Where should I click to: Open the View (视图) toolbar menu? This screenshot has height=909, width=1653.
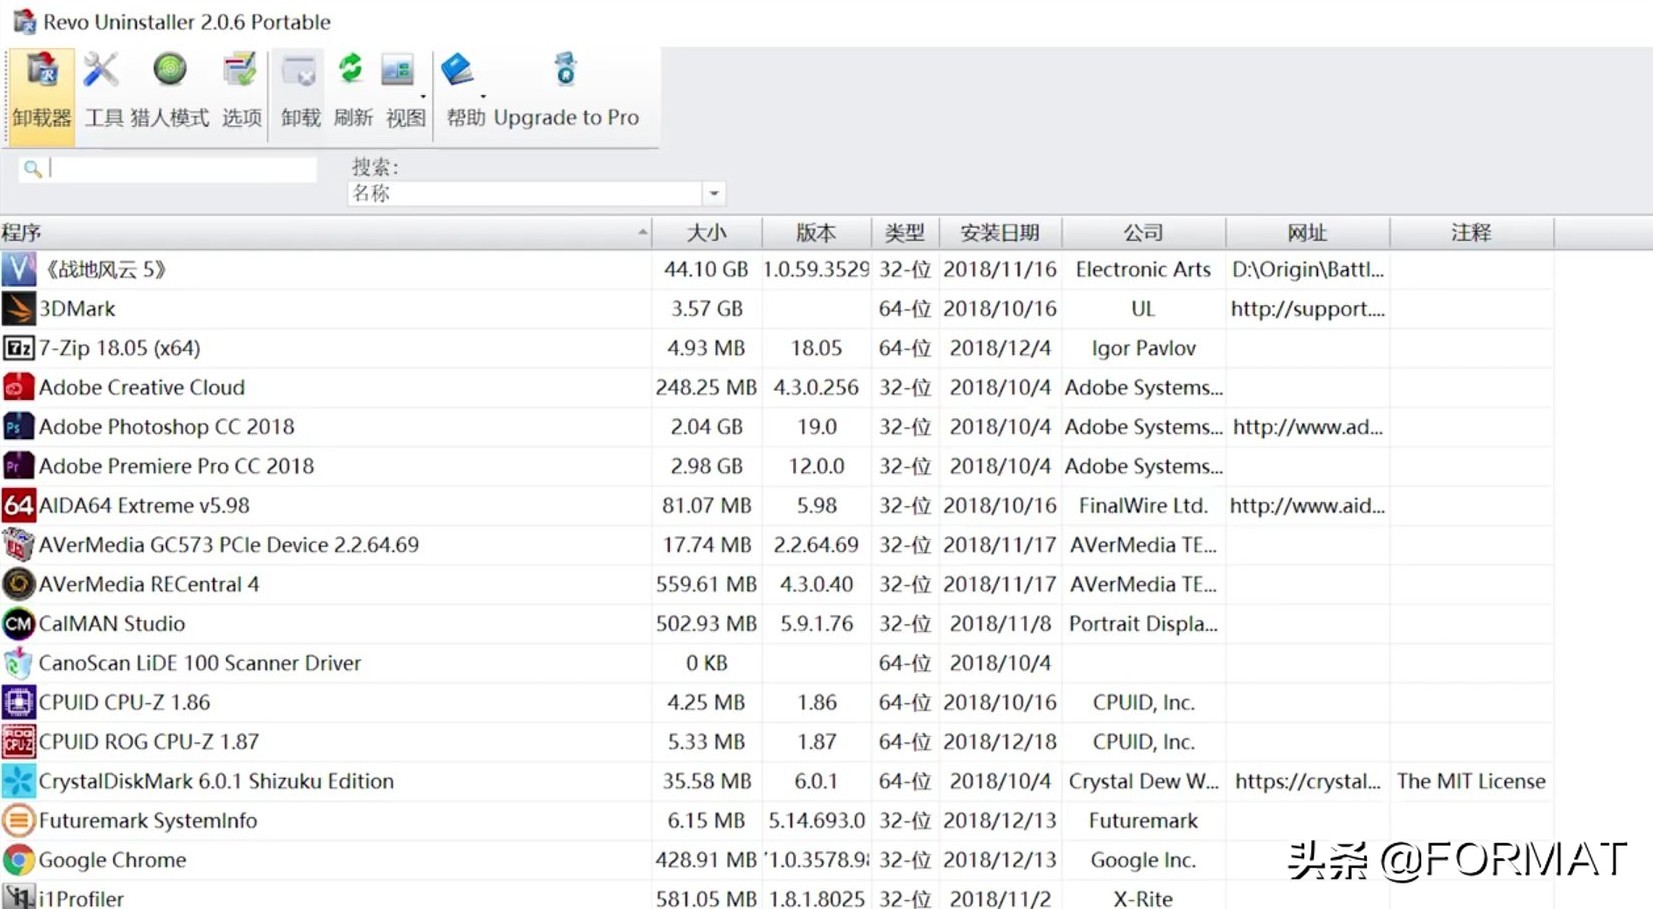[x=404, y=91]
